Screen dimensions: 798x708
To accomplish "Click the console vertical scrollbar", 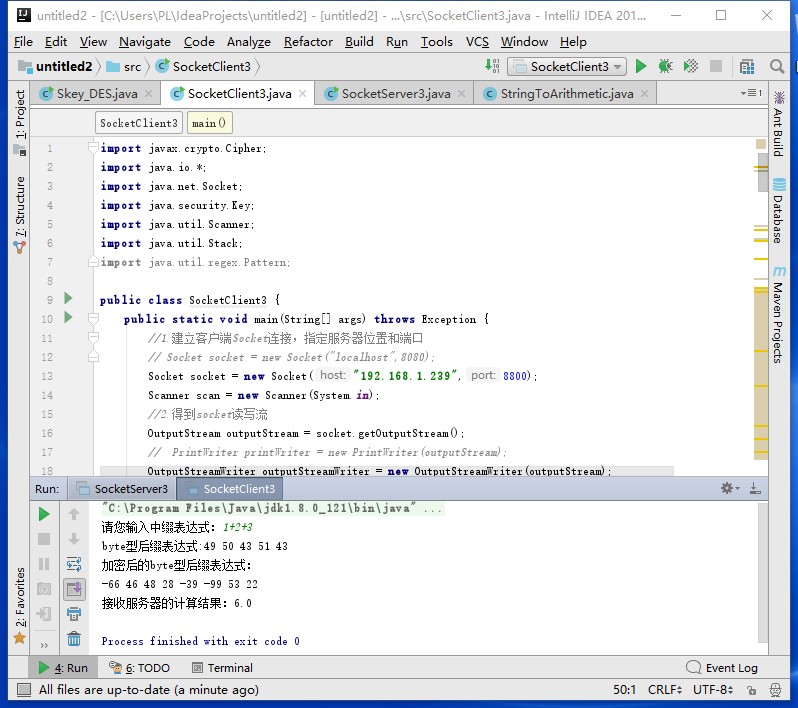I will coord(762,573).
